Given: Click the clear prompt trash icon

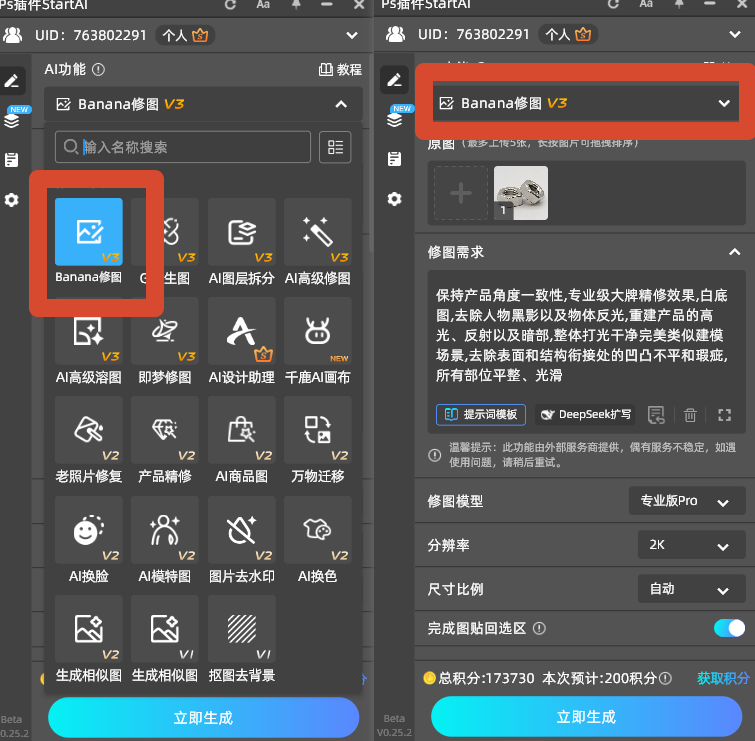Looking at the screenshot, I should [x=690, y=415].
